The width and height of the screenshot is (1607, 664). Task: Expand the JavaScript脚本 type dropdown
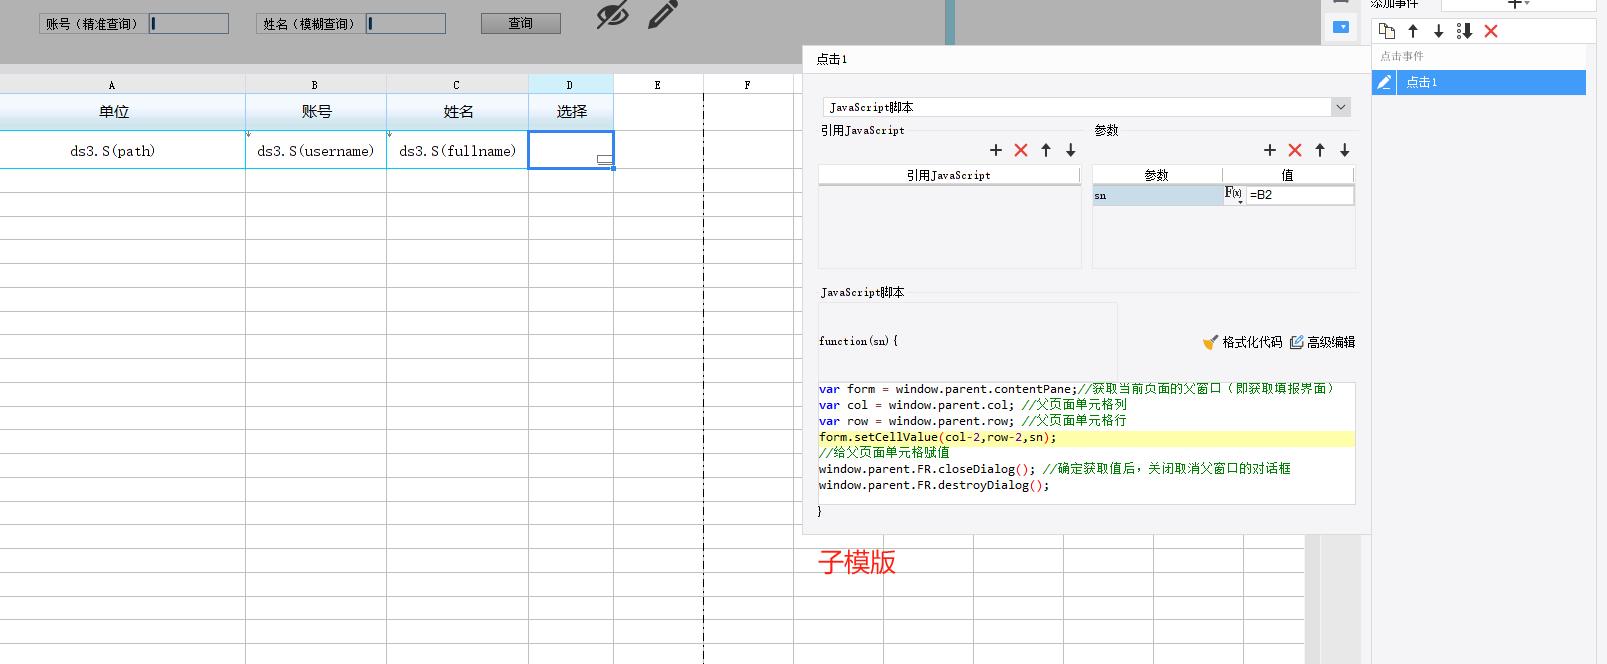click(x=1341, y=107)
